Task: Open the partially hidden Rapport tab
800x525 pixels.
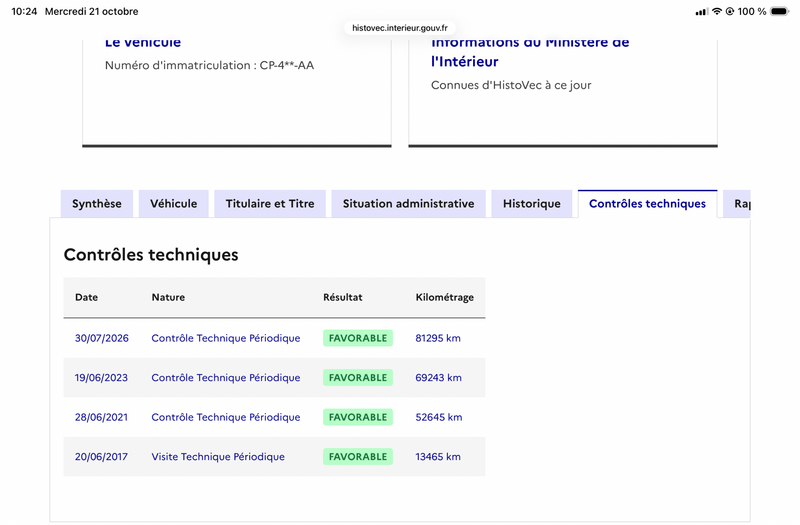Action: 737,204
